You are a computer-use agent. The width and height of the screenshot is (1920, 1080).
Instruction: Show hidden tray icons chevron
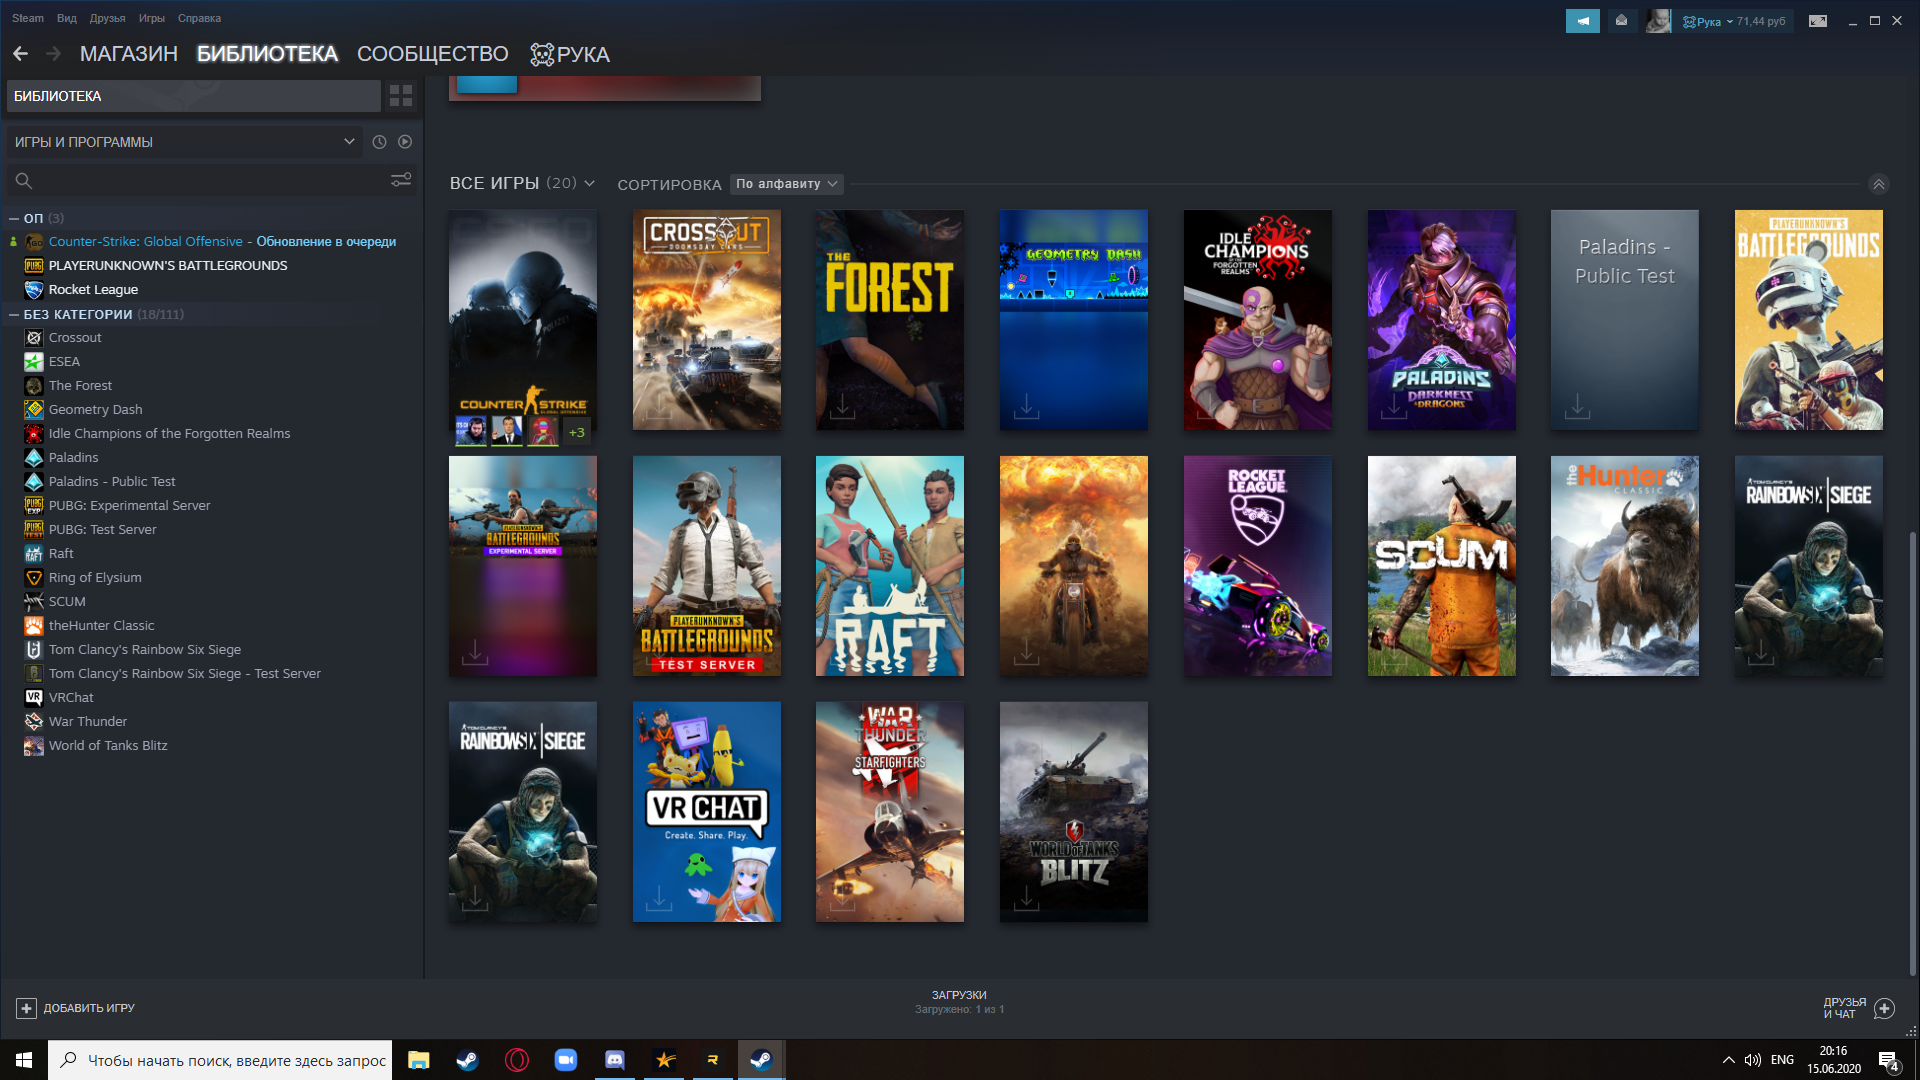1728,1060
